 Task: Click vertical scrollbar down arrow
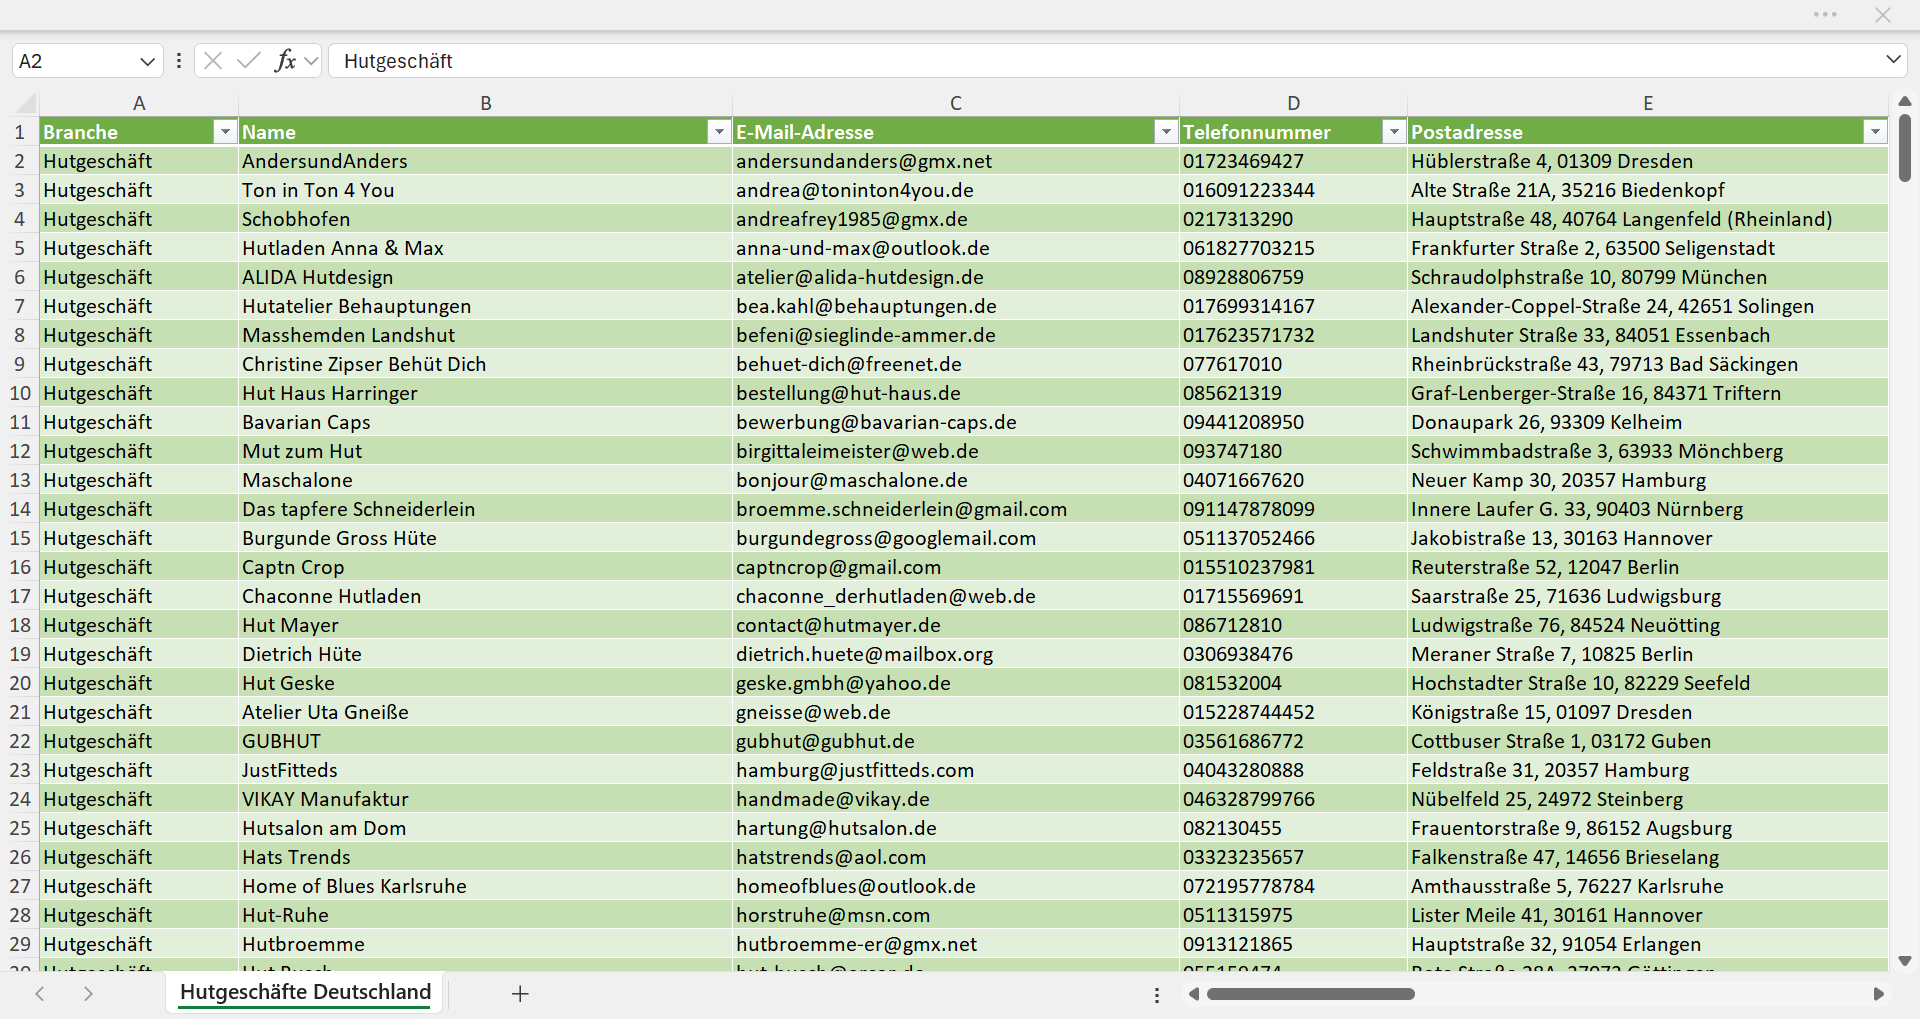point(1905,961)
